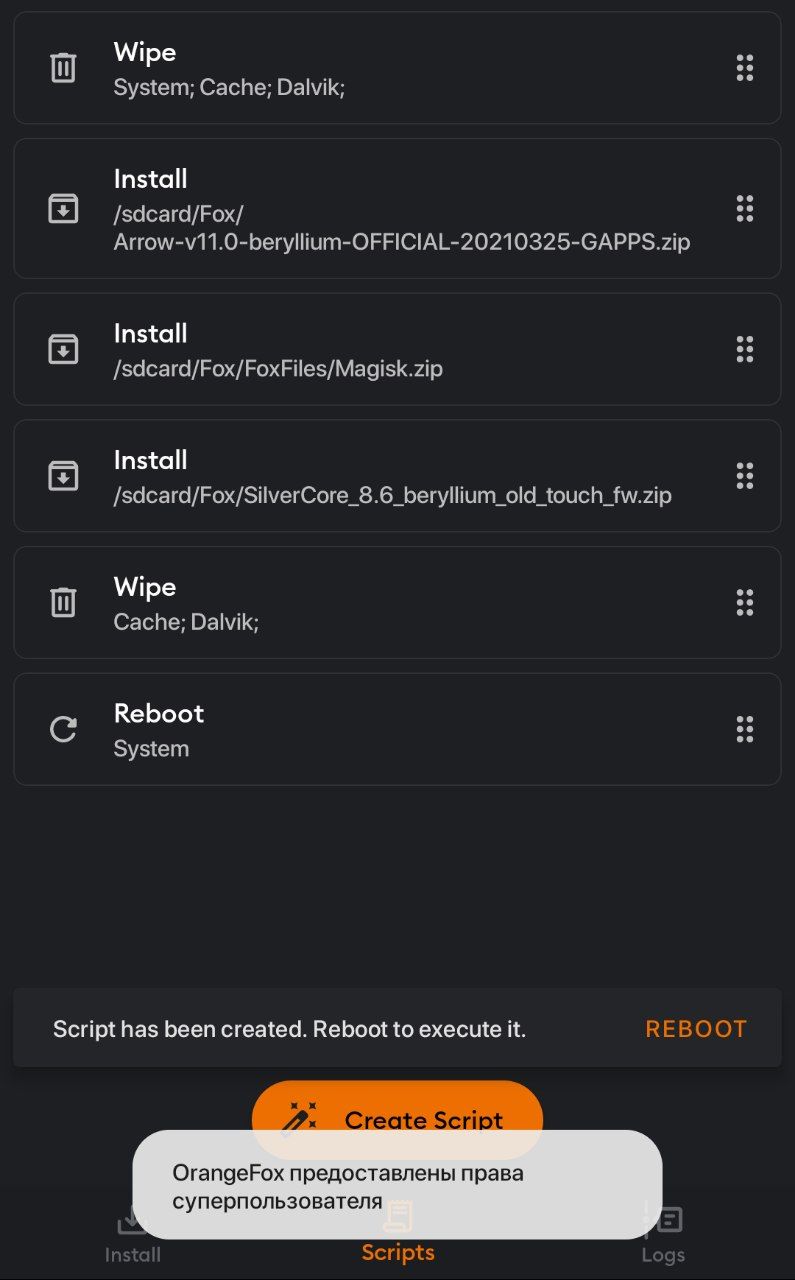Click the orange REBOOT snackbar action
Image resolution: width=795 pixels, height=1280 pixels.
pyautogui.click(x=696, y=1029)
